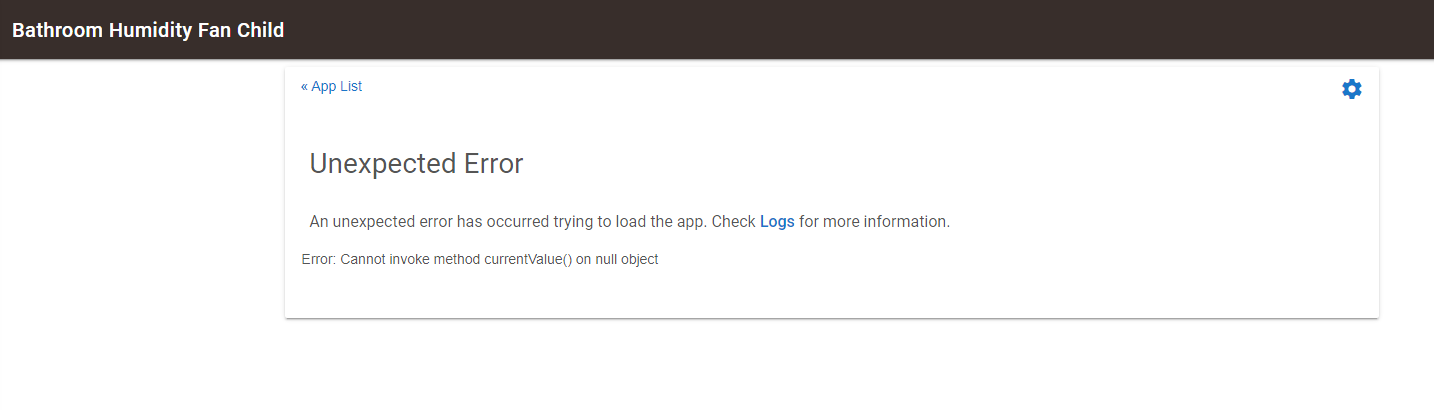Click the Bathroom Humidity Fan Child title
The width and height of the screenshot is (1434, 410).
(x=148, y=30)
